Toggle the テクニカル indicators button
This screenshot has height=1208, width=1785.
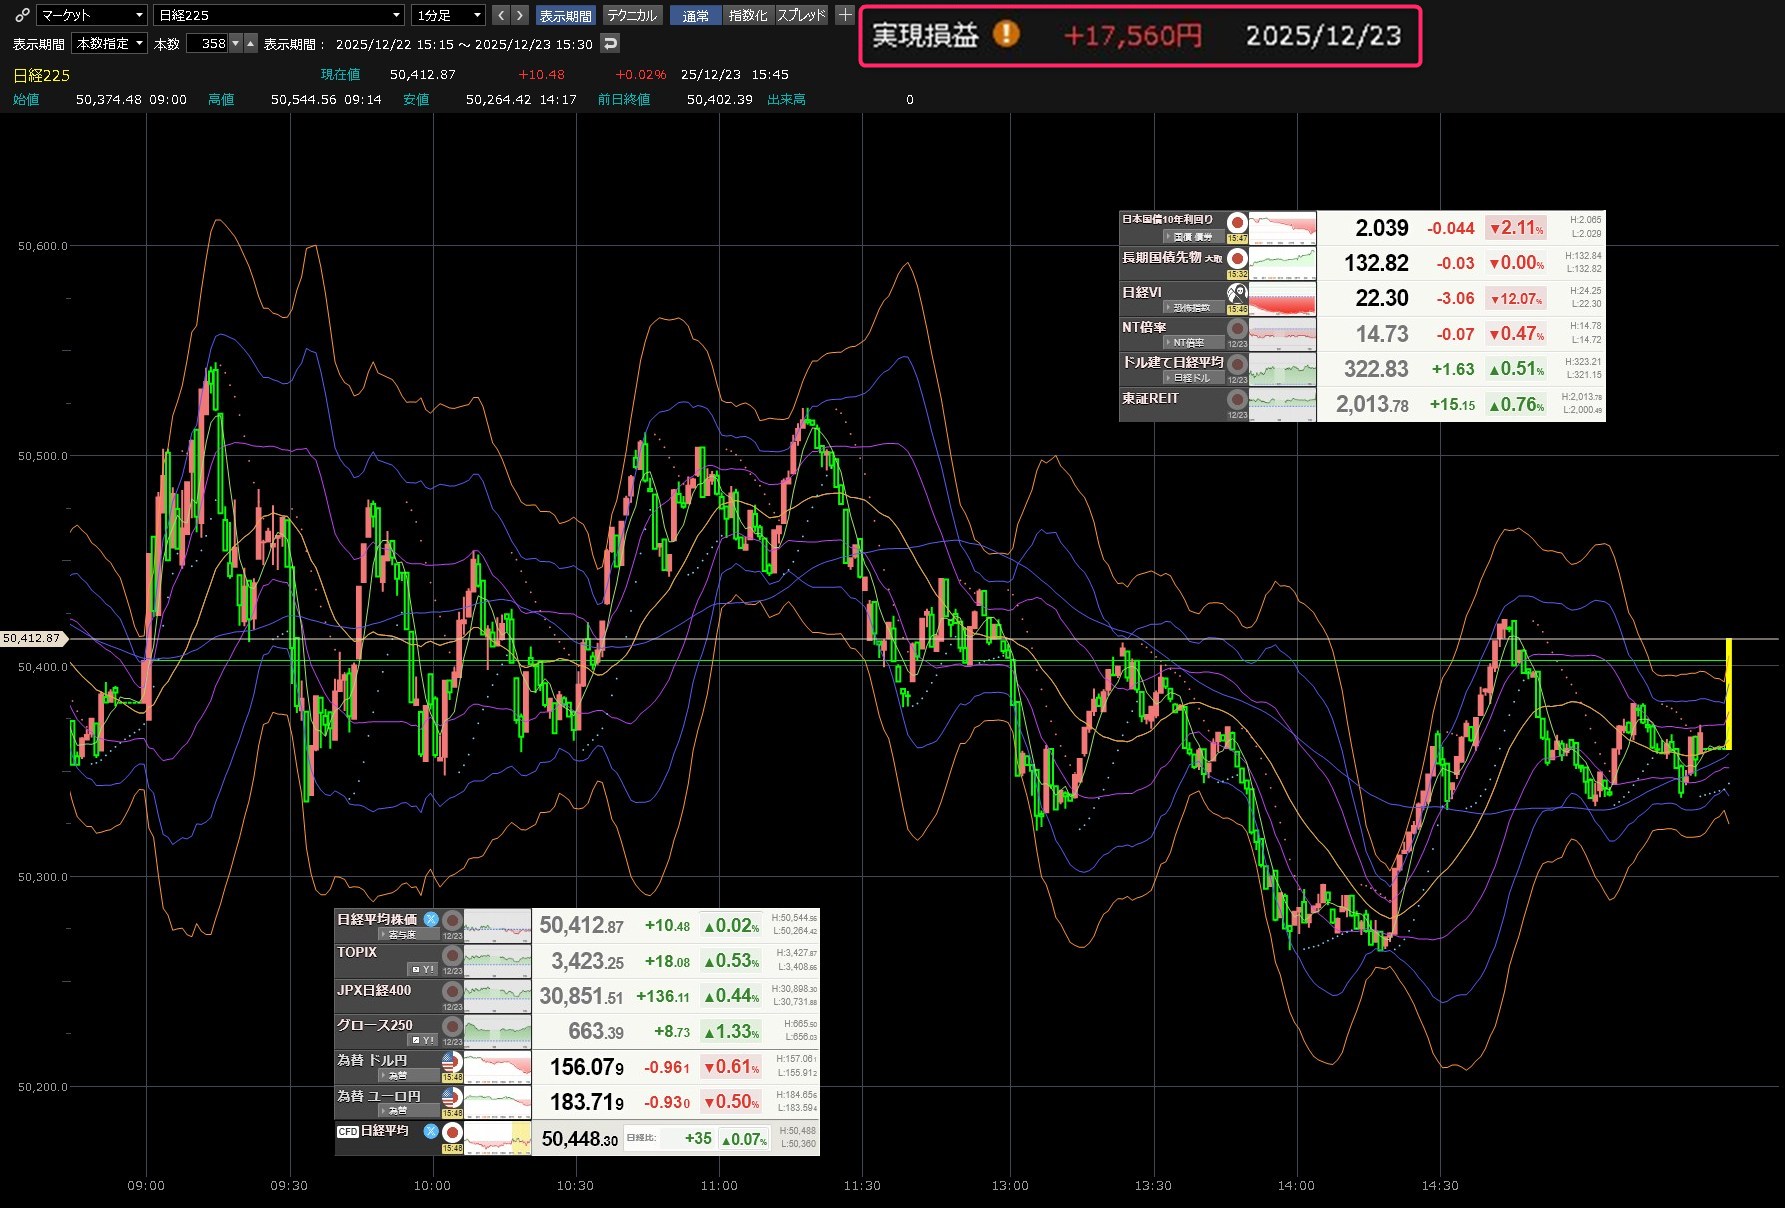(x=632, y=15)
